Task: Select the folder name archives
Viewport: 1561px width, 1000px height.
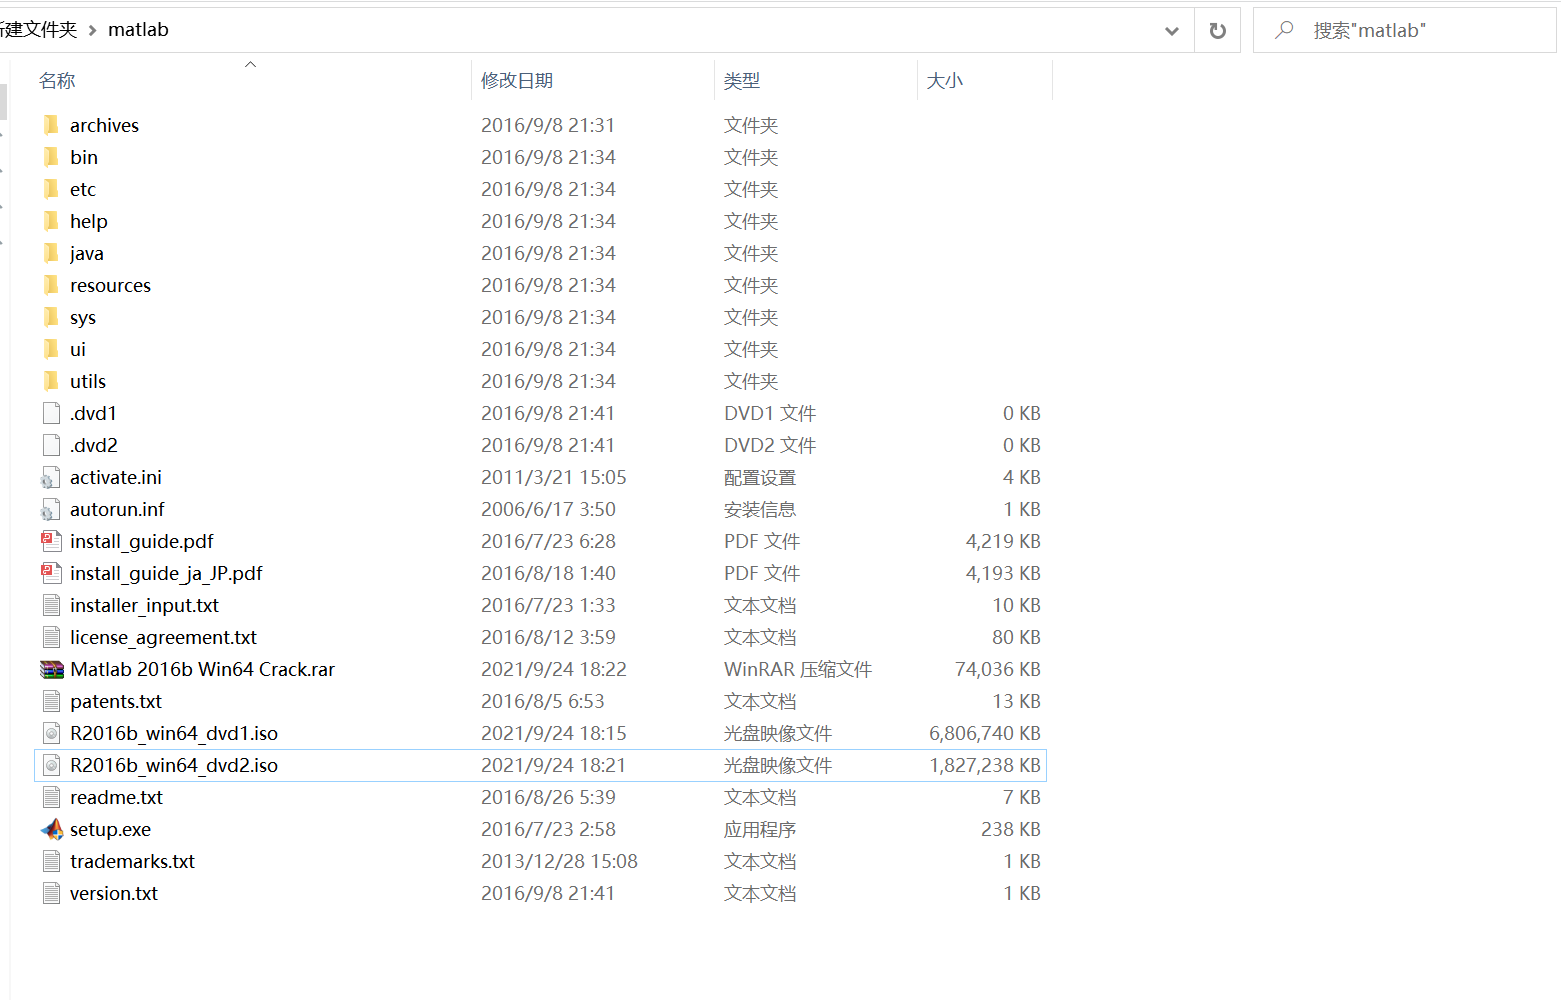Action: pos(104,125)
